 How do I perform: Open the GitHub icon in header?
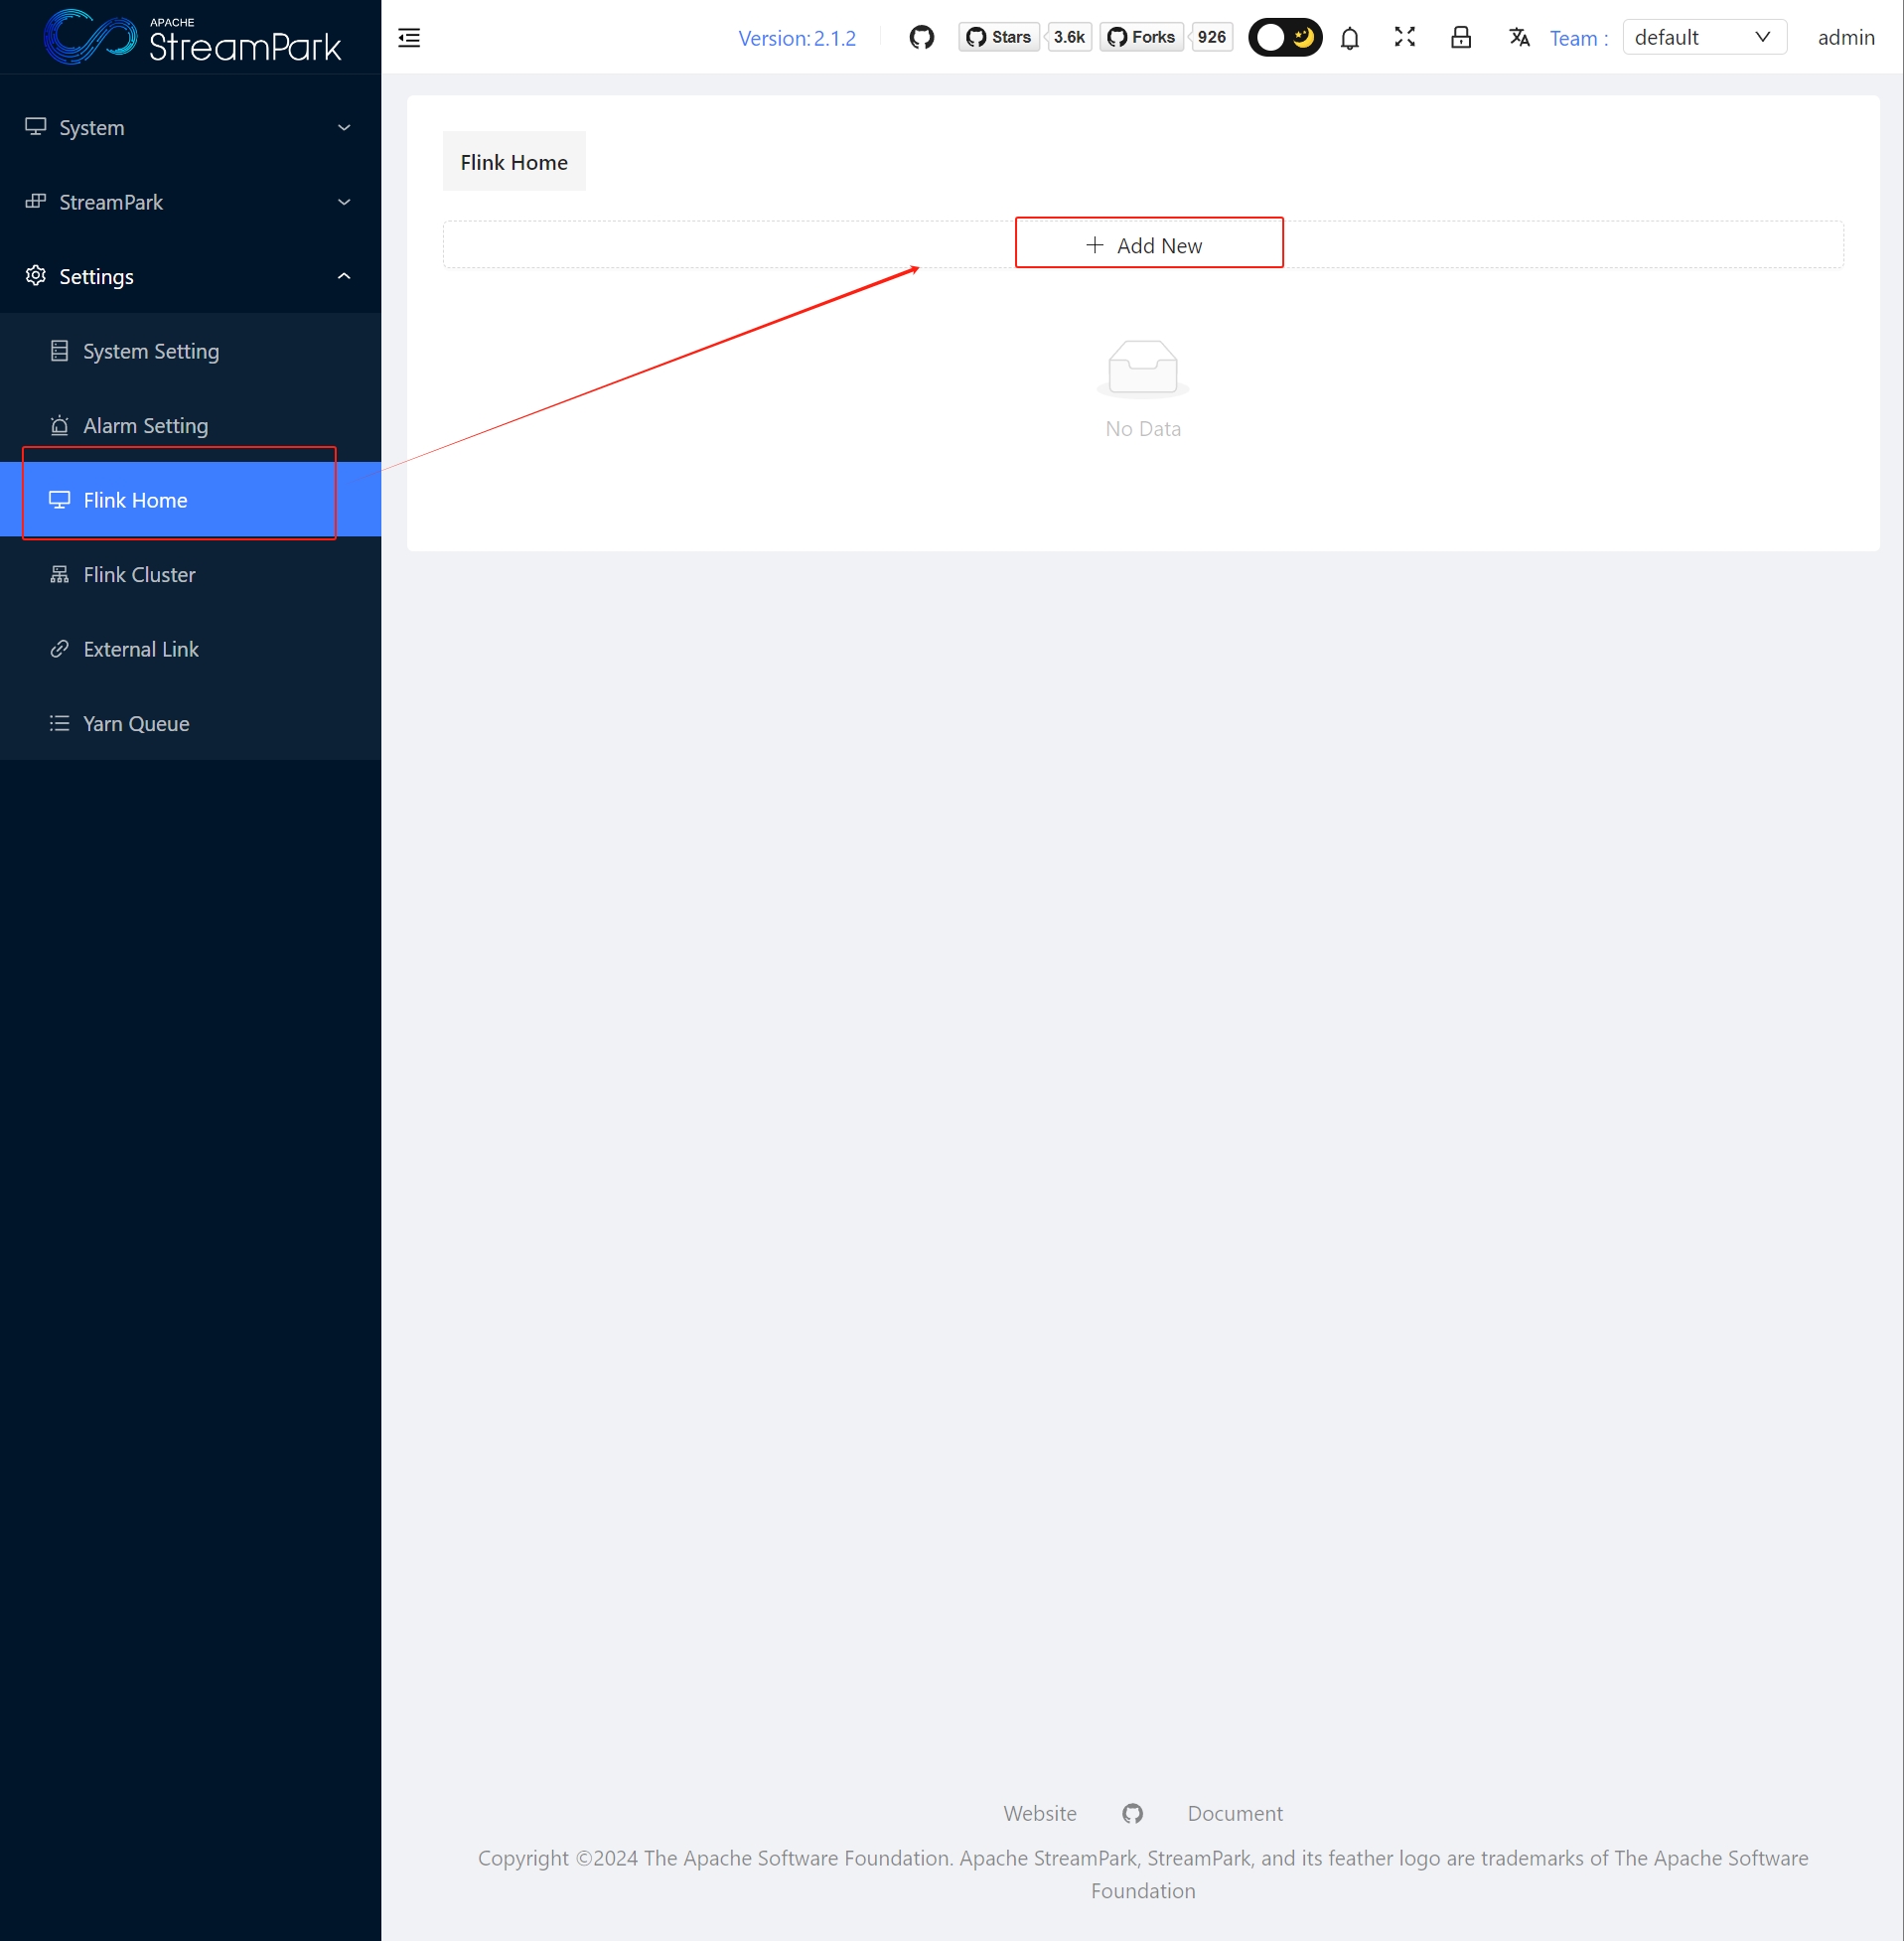coord(921,38)
